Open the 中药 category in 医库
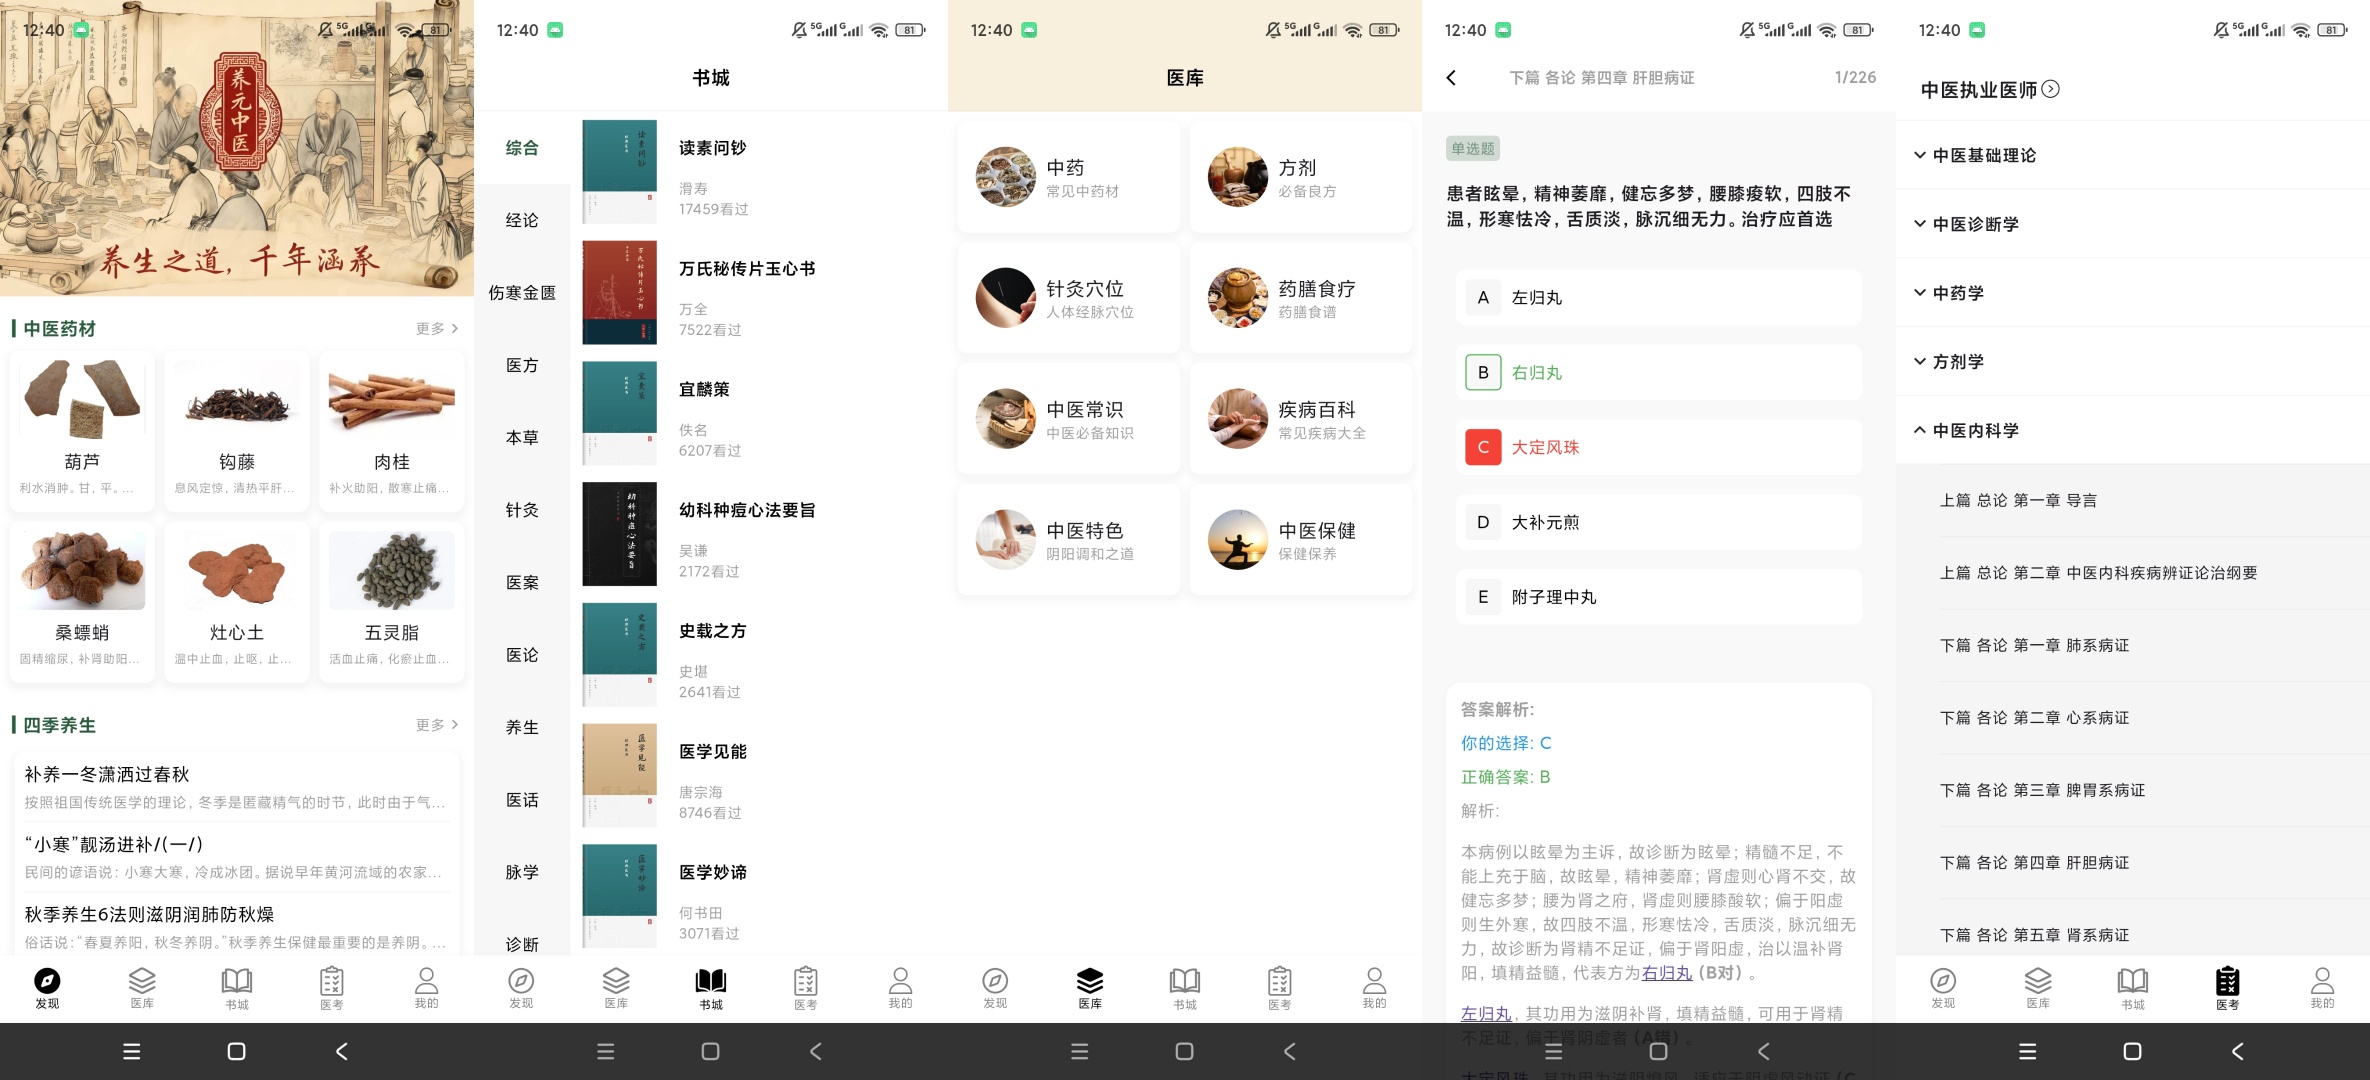This screenshot has height=1080, width=2370. click(1068, 177)
